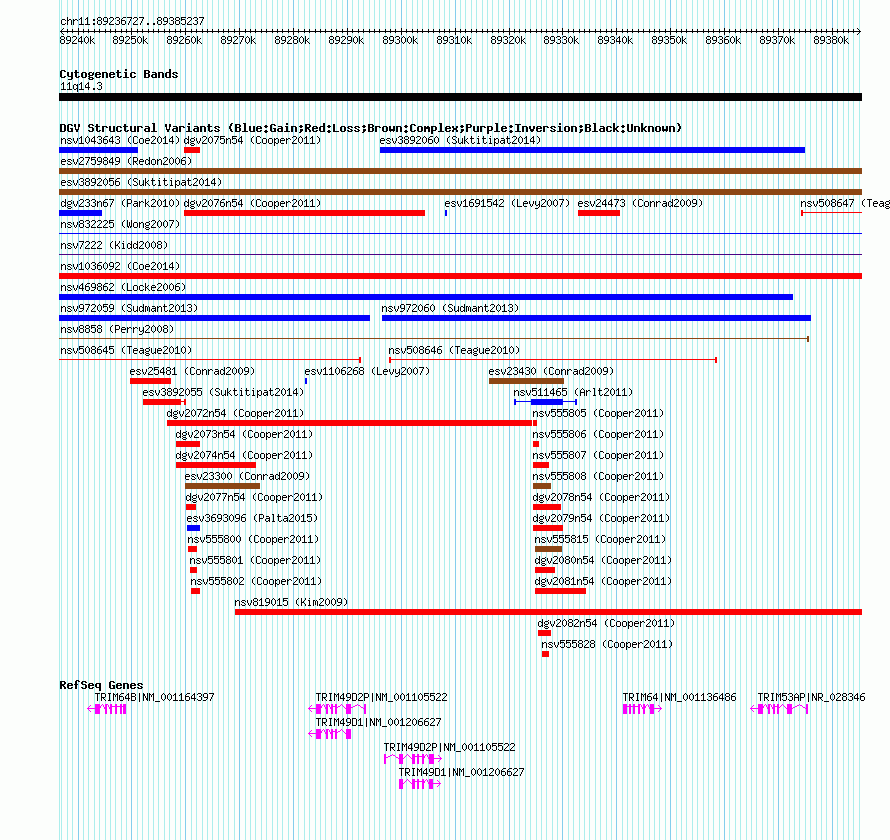Screen dimensions: 890x840
Task: Click dgv2076n54 (Cooper2011) loss variant label
Action: tap(253, 203)
